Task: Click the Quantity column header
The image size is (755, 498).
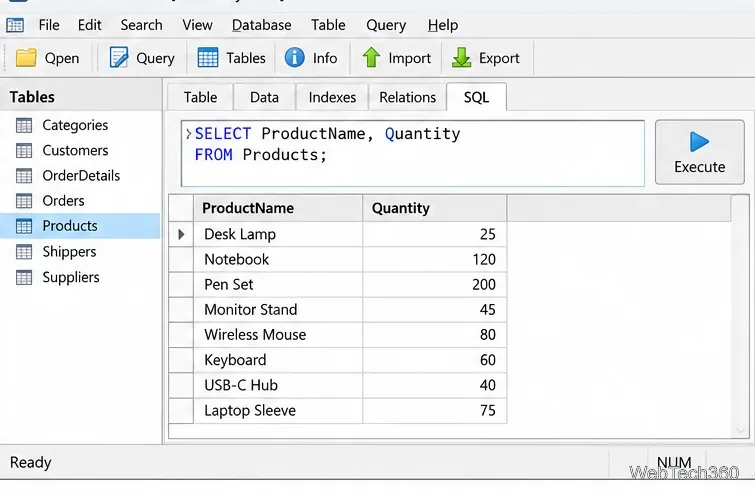Action: 434,208
